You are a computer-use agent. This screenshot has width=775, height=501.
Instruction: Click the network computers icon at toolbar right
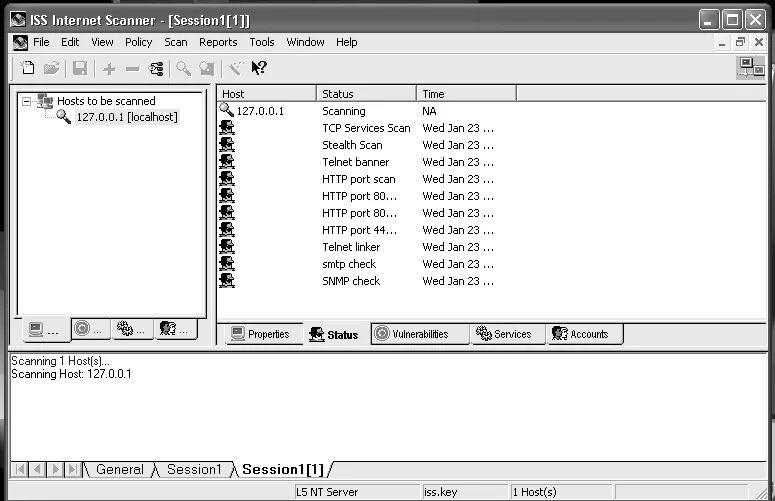pos(751,68)
